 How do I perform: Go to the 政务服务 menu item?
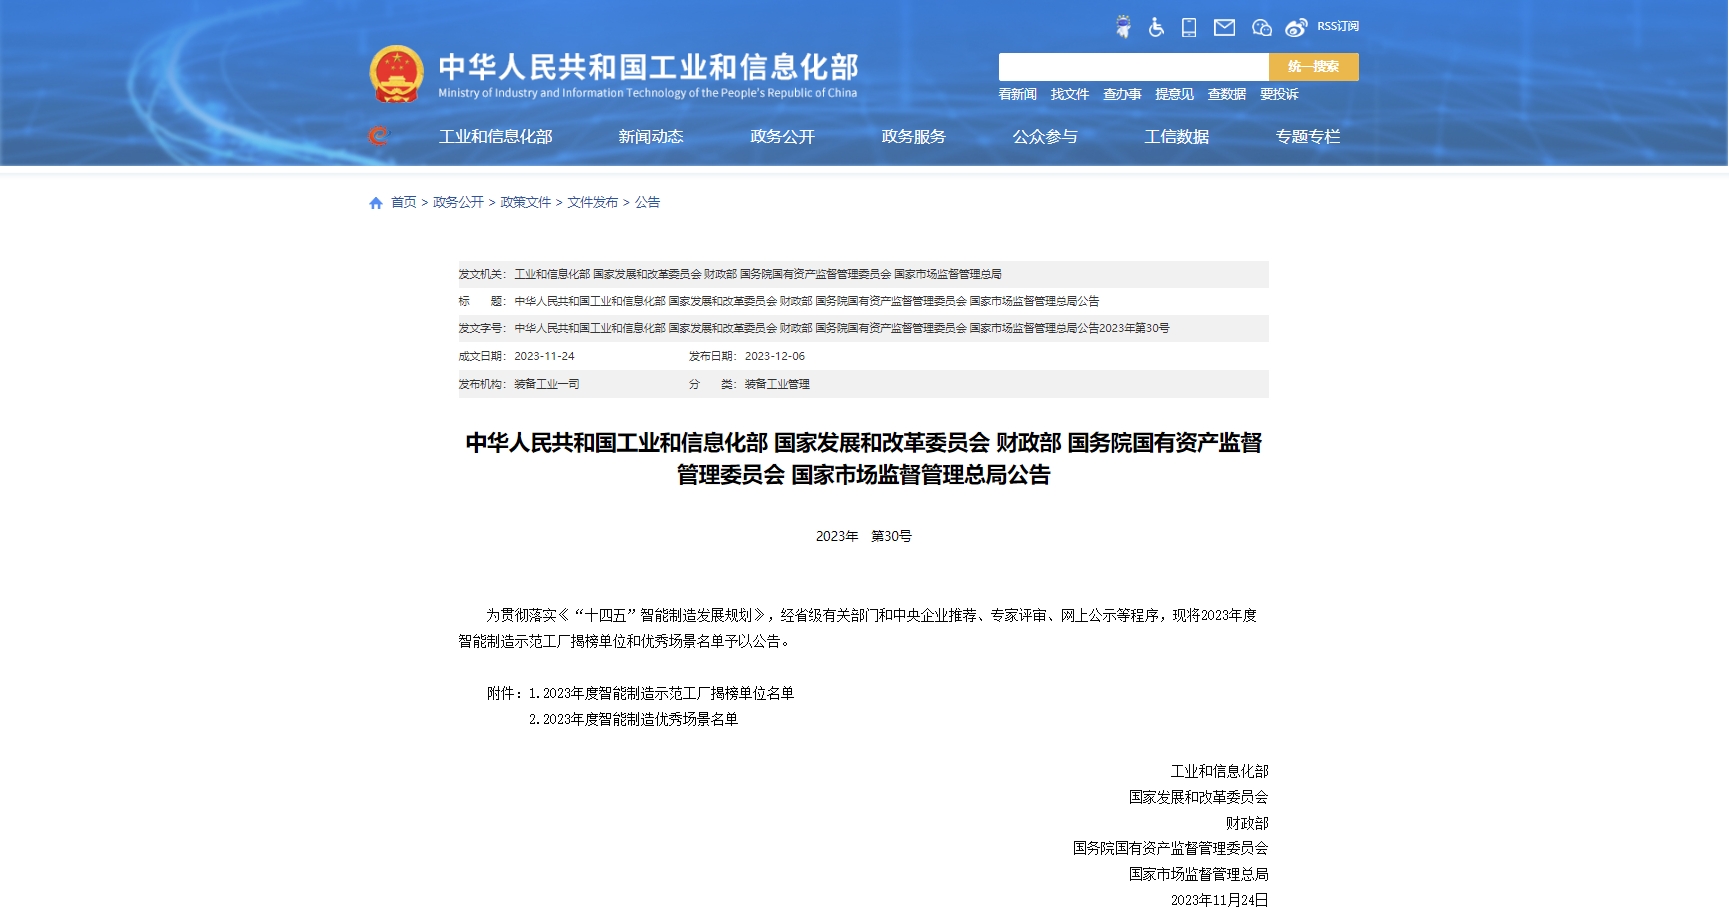913,137
